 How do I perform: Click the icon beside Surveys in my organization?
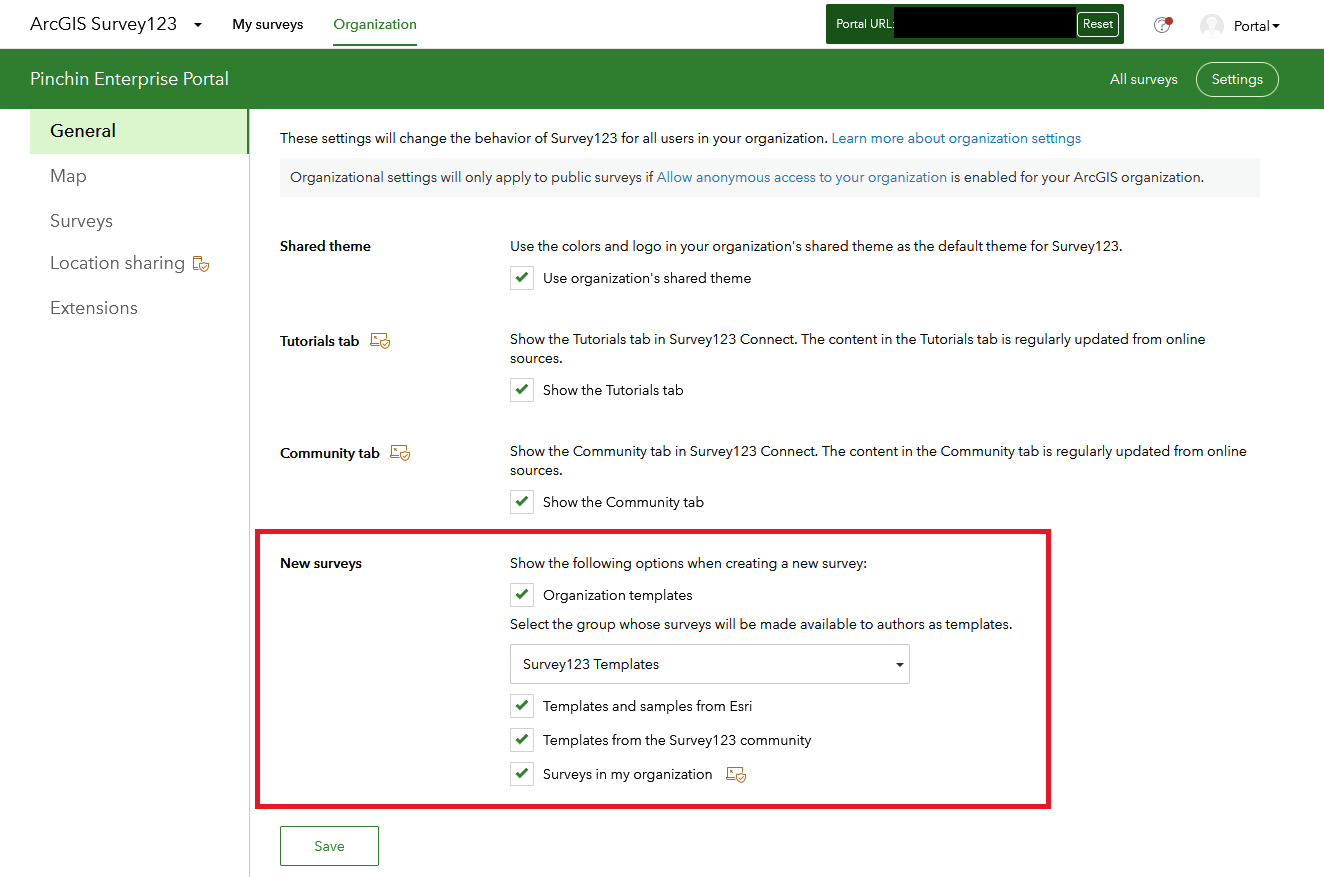(736, 774)
